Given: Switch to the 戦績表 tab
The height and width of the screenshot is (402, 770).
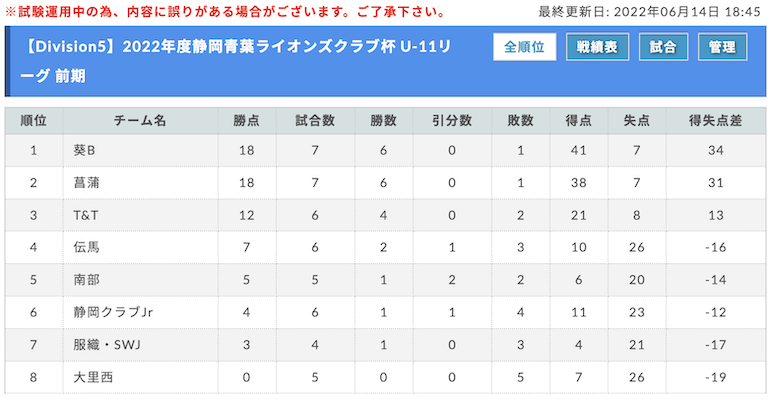Looking at the screenshot, I should point(597,47).
